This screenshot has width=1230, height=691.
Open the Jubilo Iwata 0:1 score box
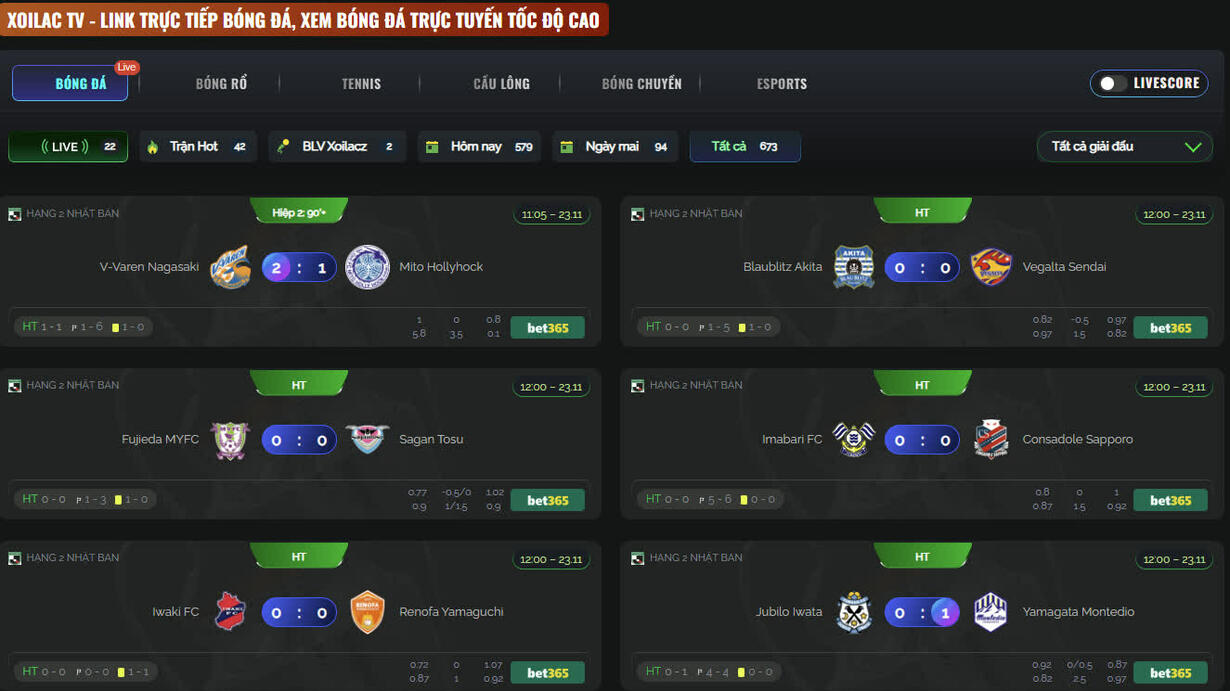[922, 612]
